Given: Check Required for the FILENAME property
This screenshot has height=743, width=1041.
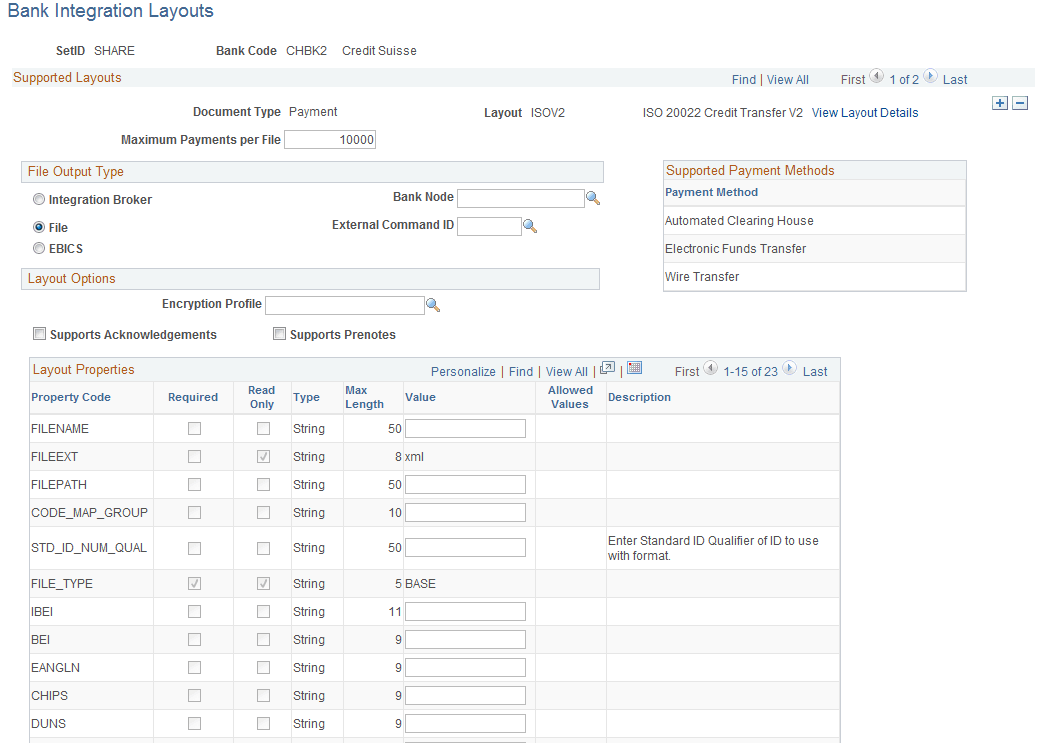Looking at the screenshot, I should pyautogui.click(x=194, y=427).
